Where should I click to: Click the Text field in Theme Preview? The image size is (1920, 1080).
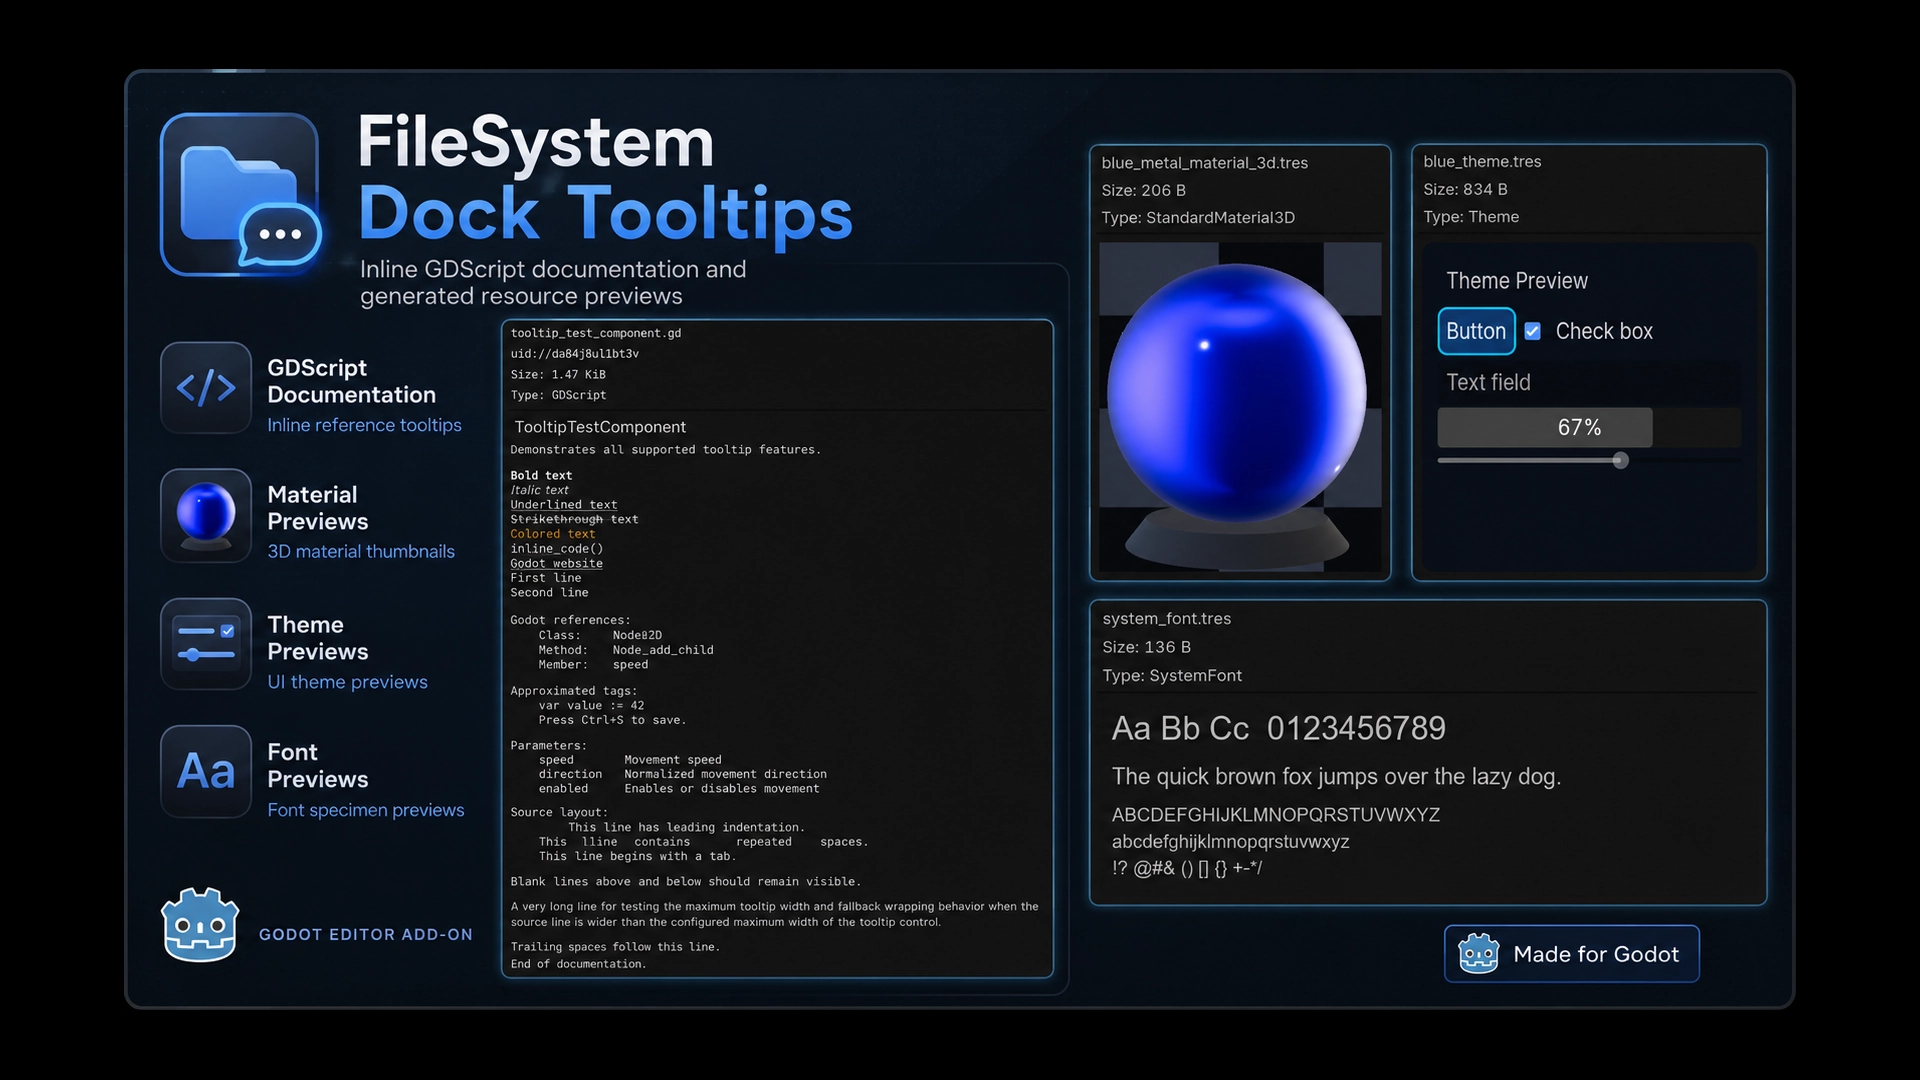(x=1589, y=382)
